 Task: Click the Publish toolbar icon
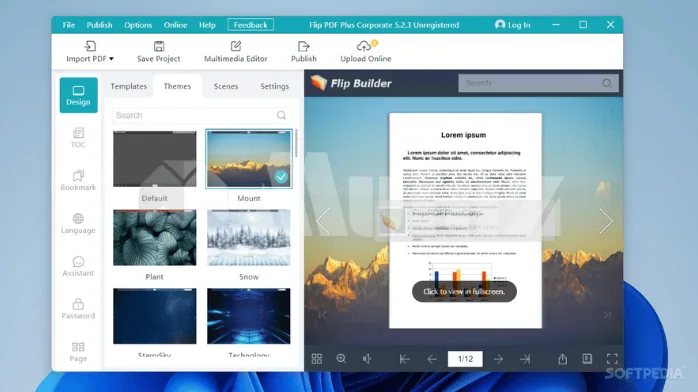(304, 46)
